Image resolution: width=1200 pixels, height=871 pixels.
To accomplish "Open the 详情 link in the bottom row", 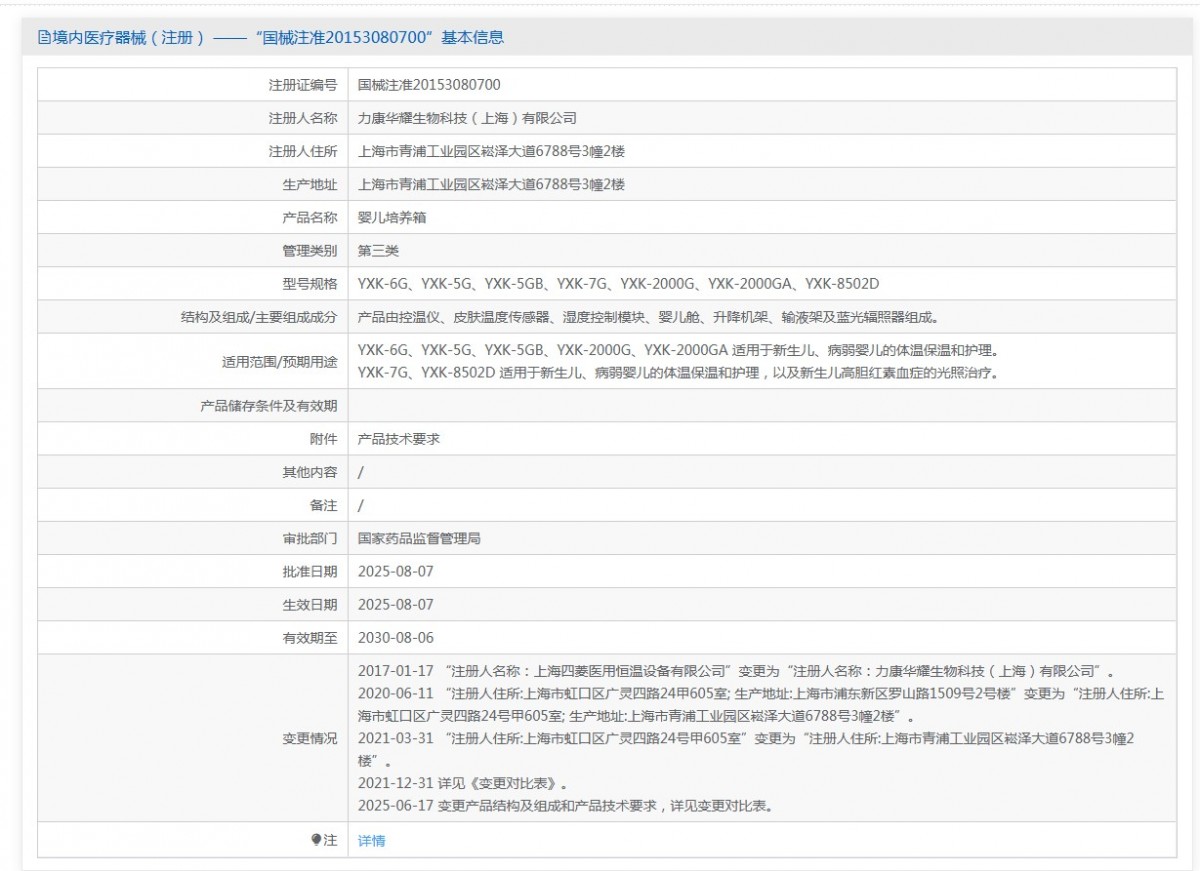I will tap(371, 841).
